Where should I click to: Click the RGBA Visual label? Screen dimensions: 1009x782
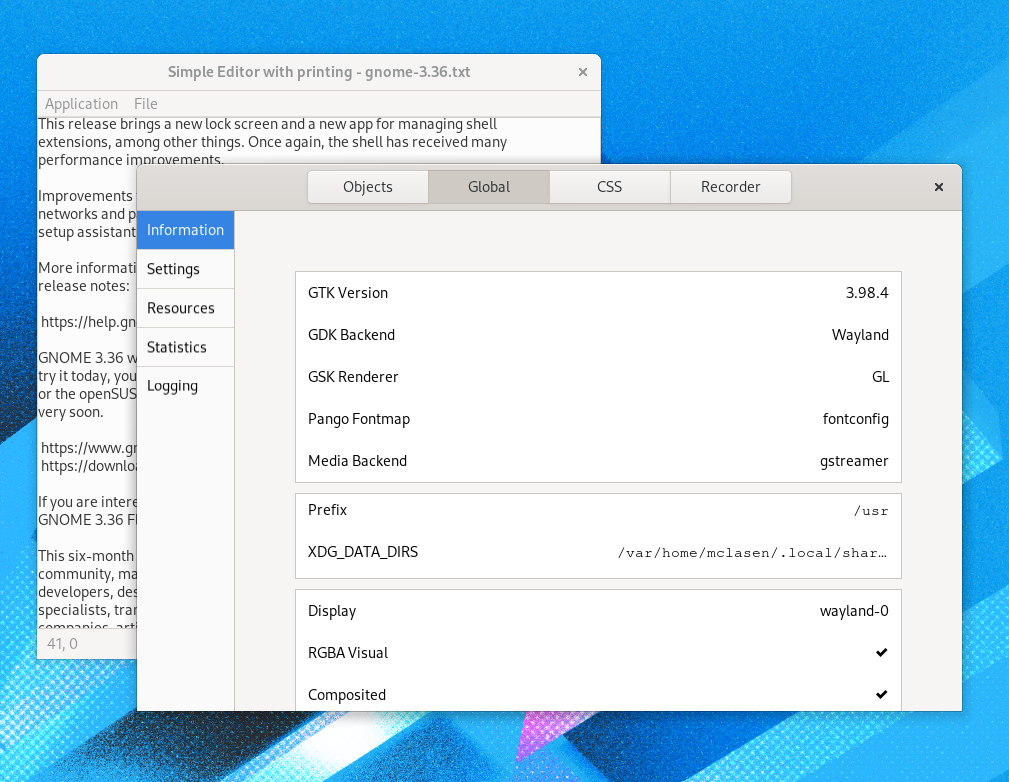tap(348, 653)
